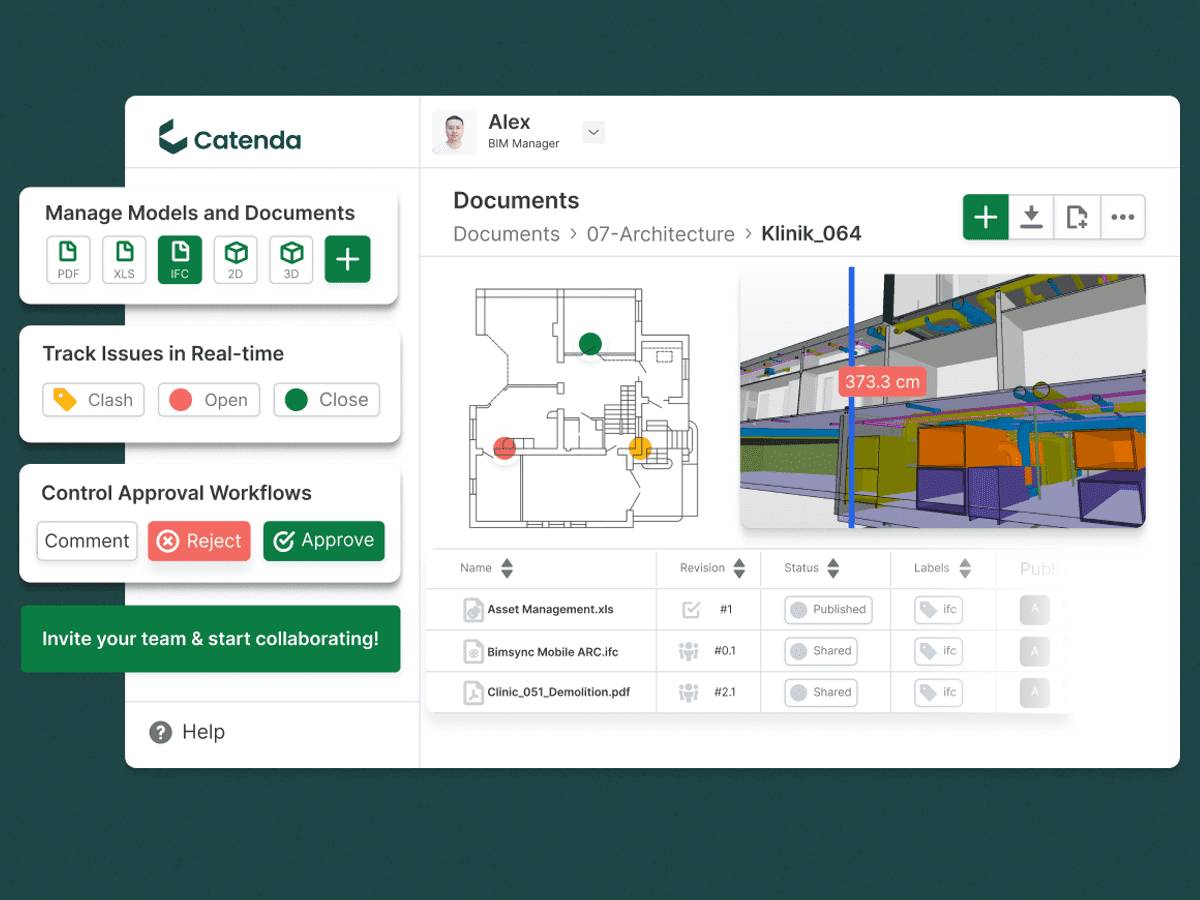The height and width of the screenshot is (900, 1200).
Task: Choose the IFC model type icon
Action: tap(180, 260)
